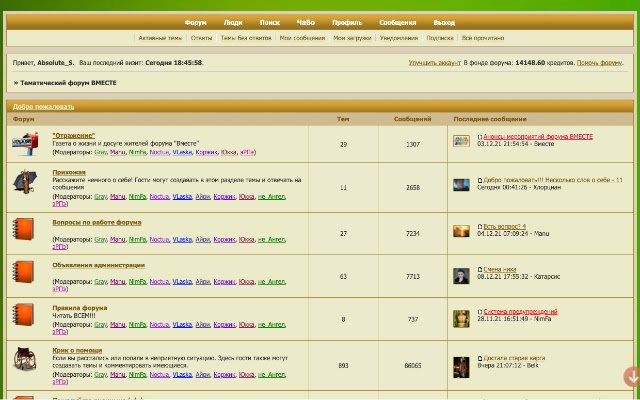Image resolution: width=640 pixels, height=400 pixels.
Task: Click the scroll-down arrow circle icon
Action: point(631,377)
